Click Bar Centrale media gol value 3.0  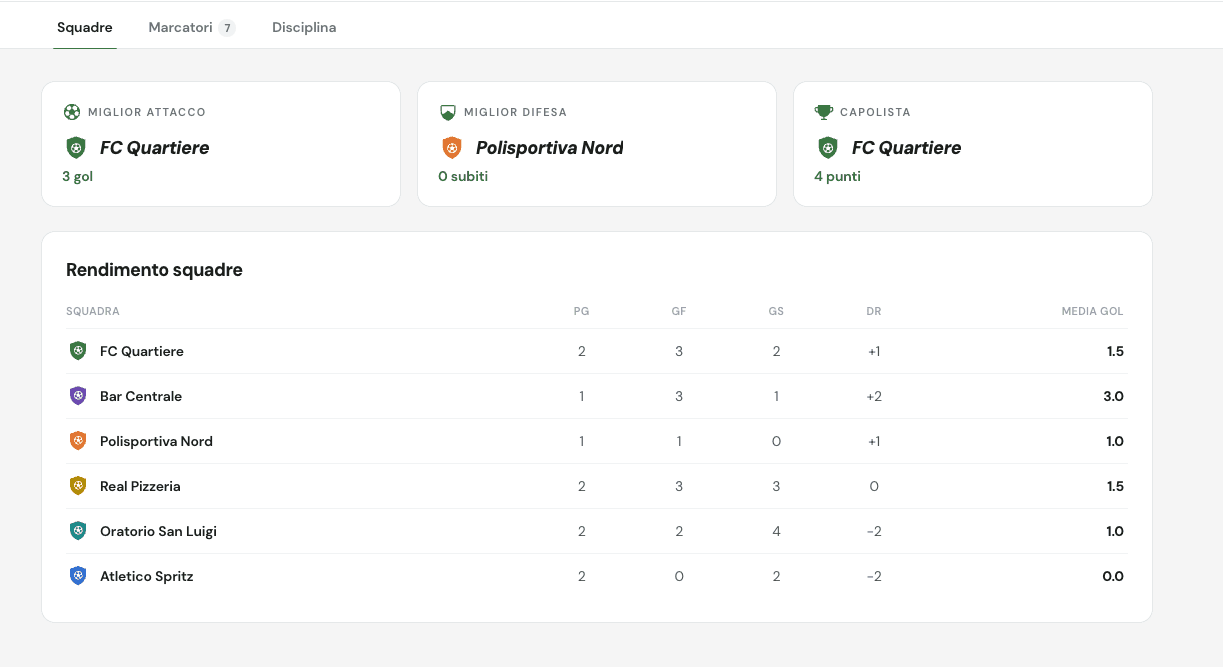point(1113,396)
